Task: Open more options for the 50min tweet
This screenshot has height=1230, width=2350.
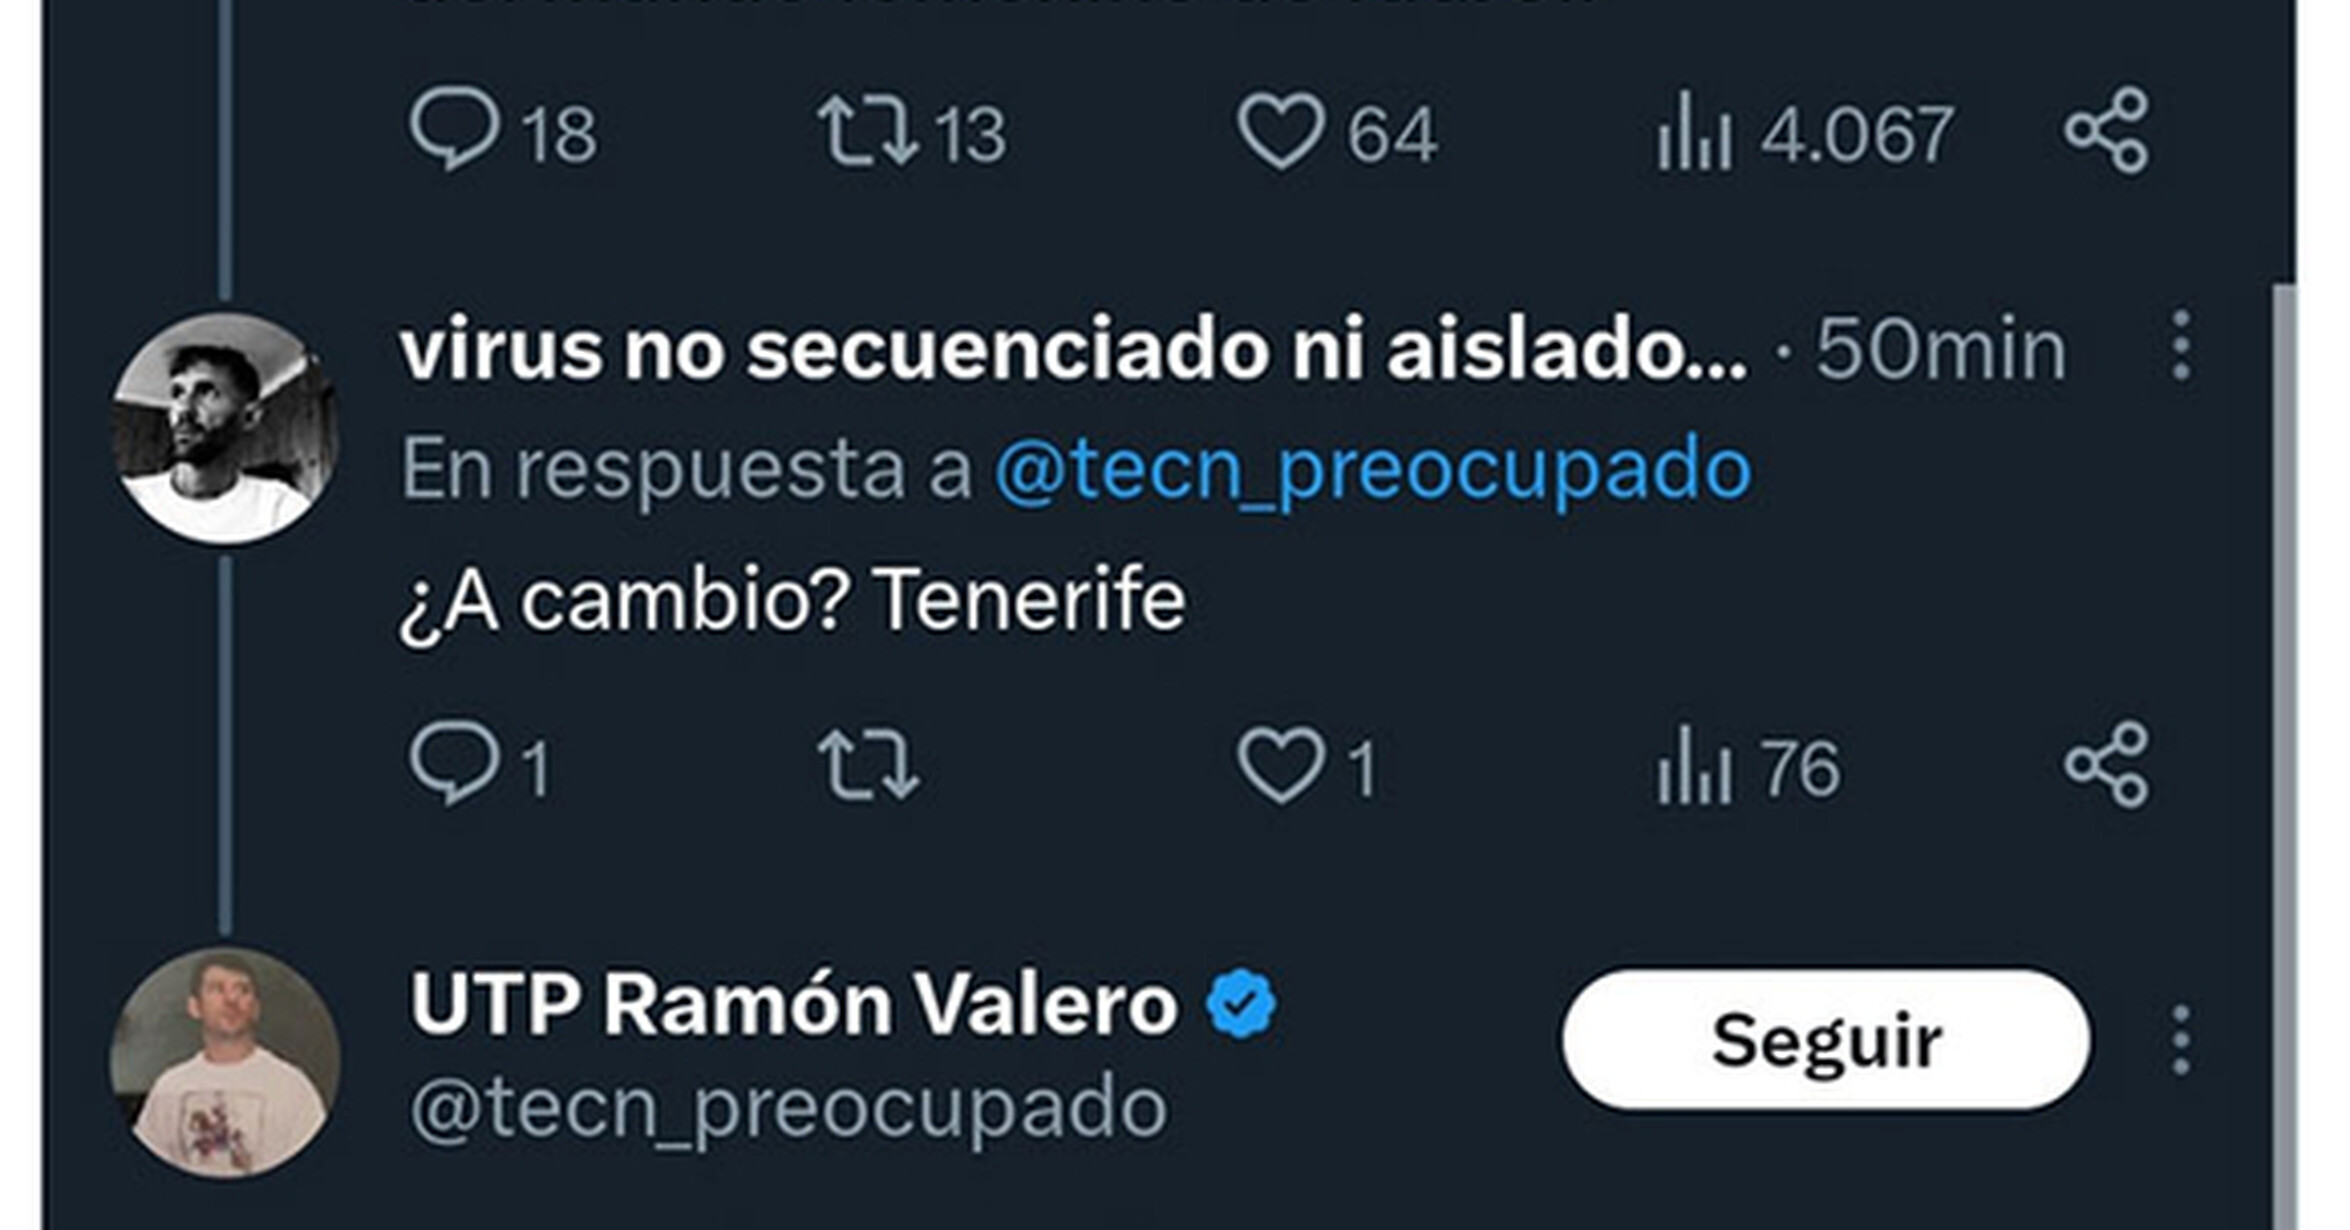Action: click(x=2181, y=346)
